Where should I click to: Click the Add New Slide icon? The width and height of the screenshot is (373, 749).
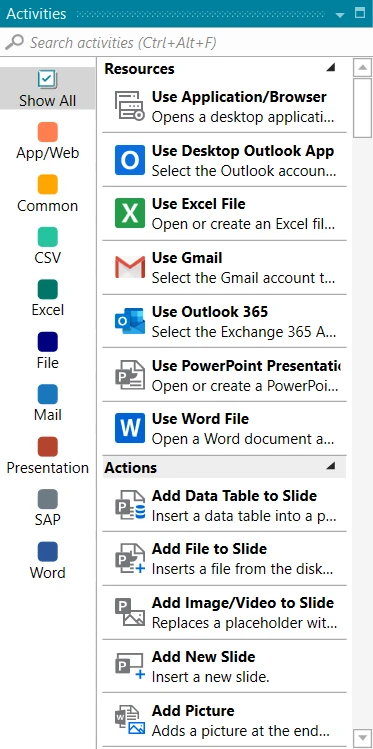pos(130,666)
